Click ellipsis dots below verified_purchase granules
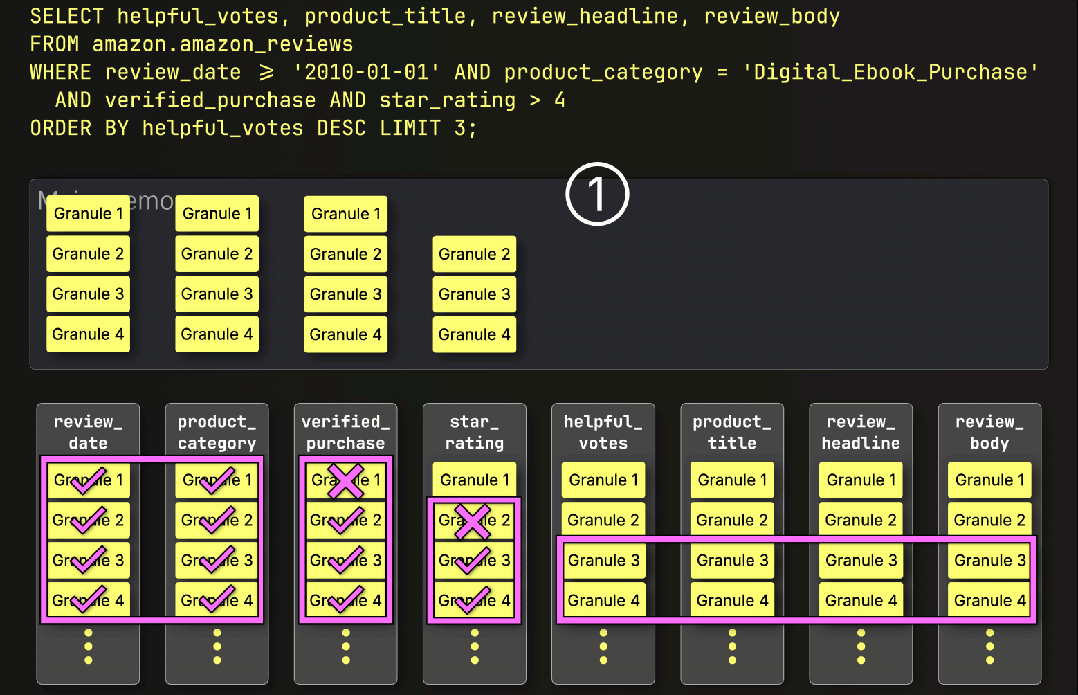This screenshot has height=695, width=1078. [x=345, y=646]
